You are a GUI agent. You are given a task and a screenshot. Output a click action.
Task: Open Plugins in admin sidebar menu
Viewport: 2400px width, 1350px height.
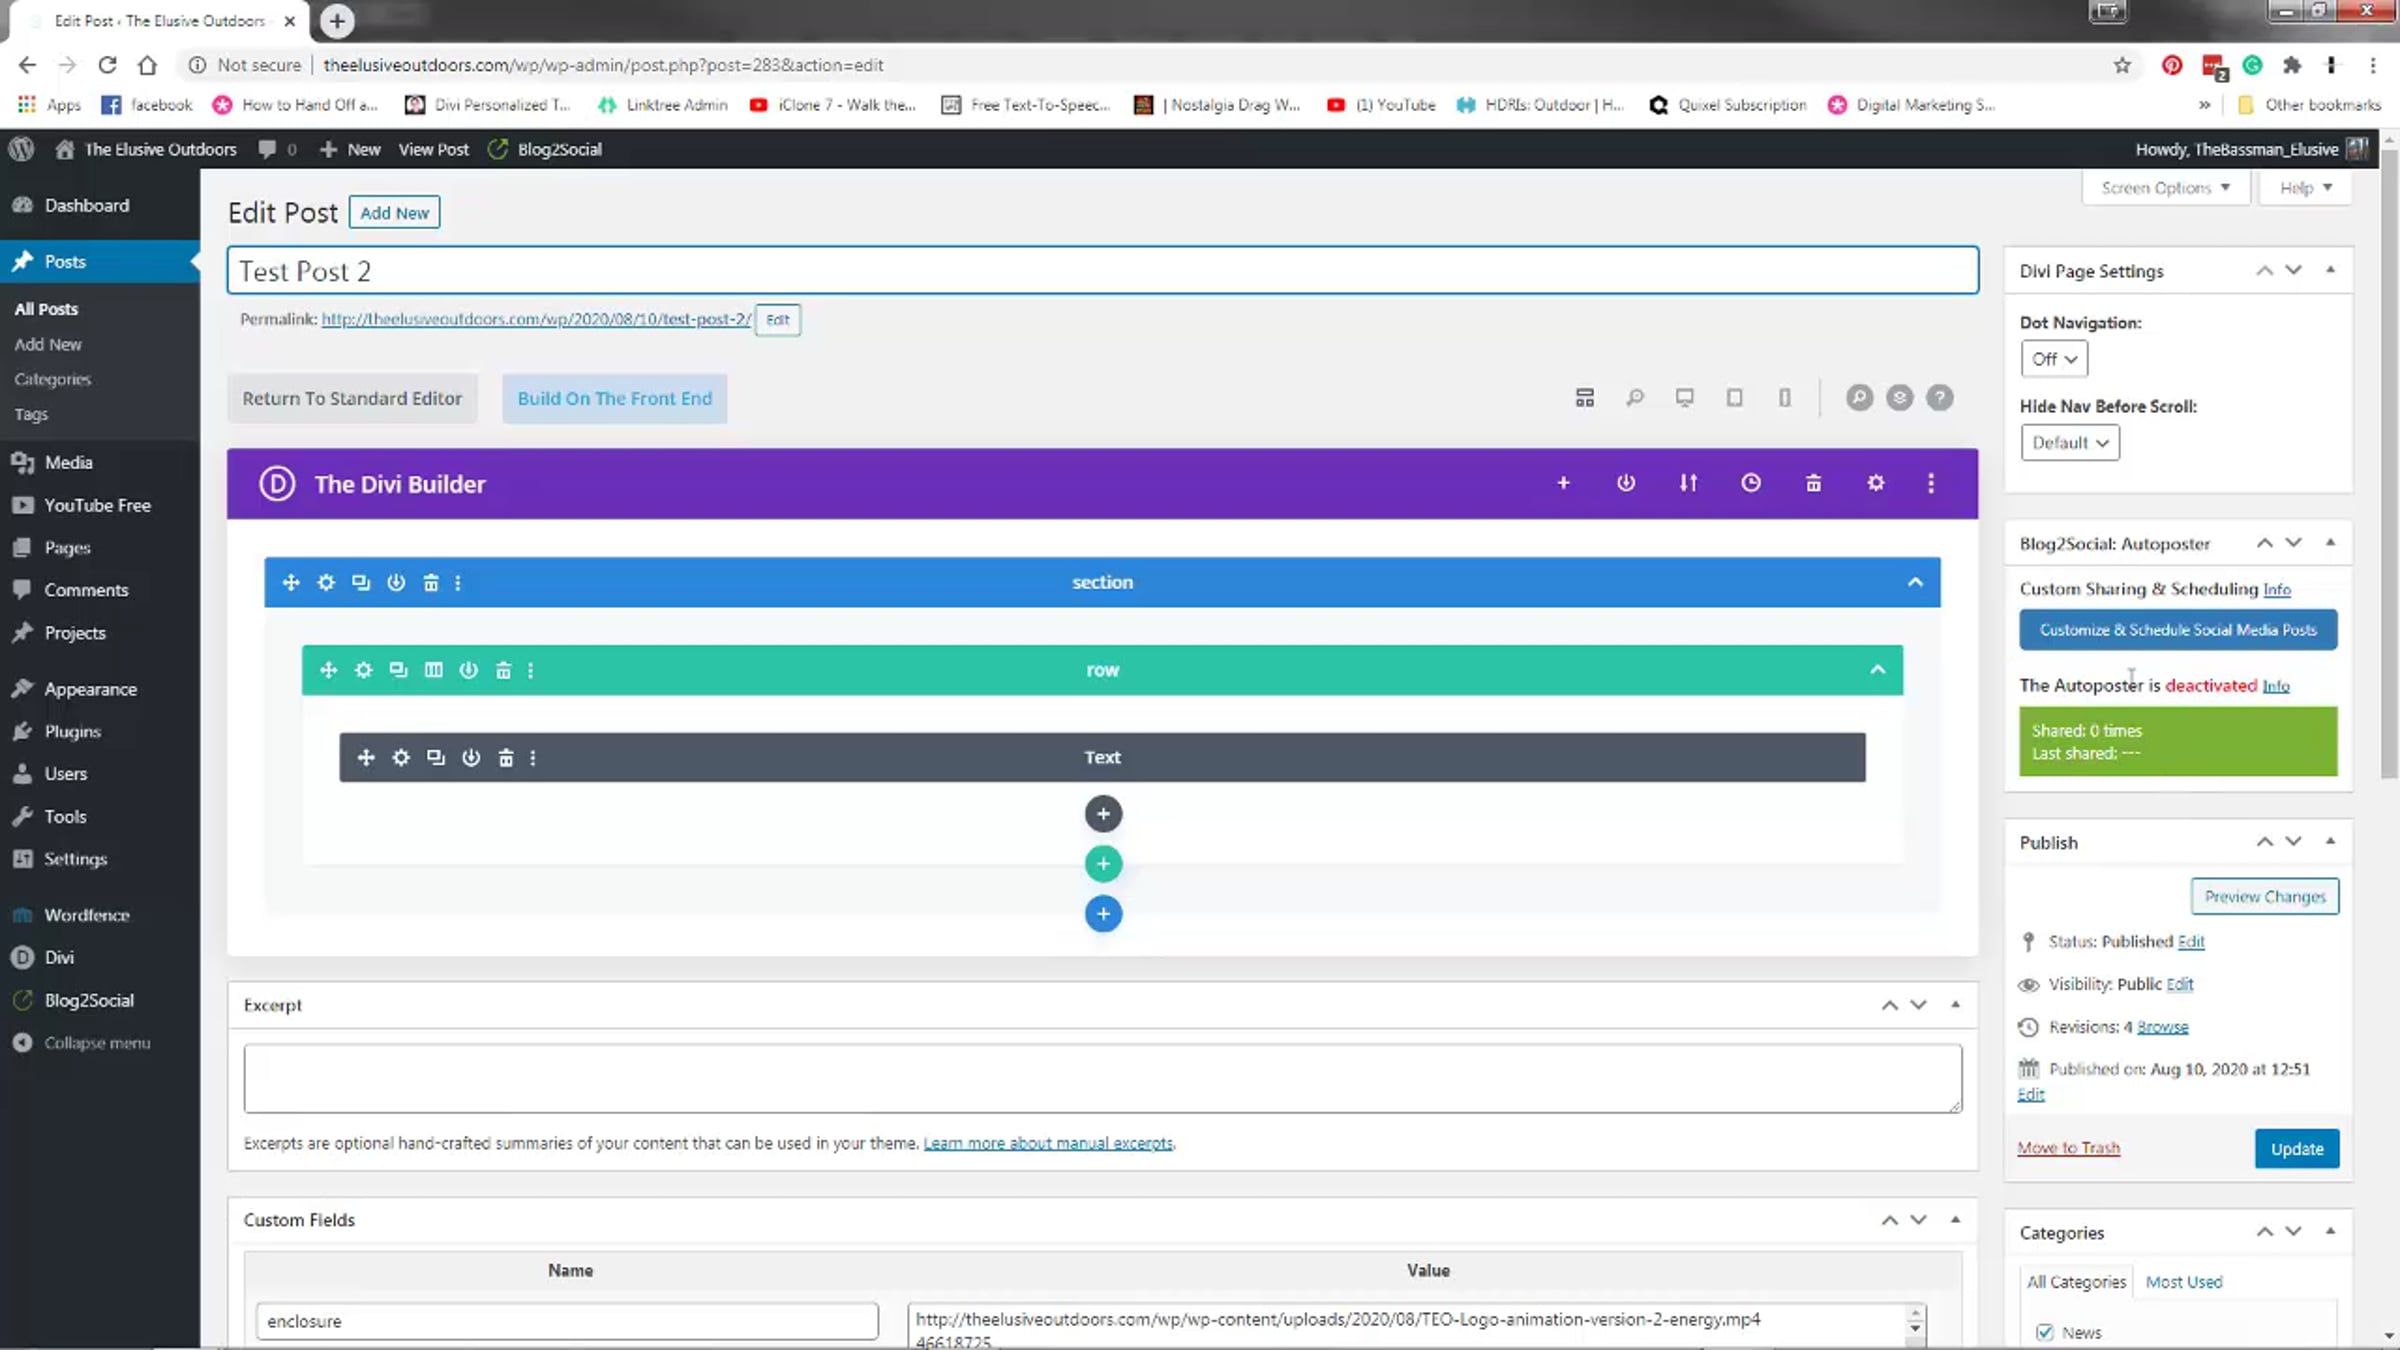pyautogui.click(x=72, y=731)
